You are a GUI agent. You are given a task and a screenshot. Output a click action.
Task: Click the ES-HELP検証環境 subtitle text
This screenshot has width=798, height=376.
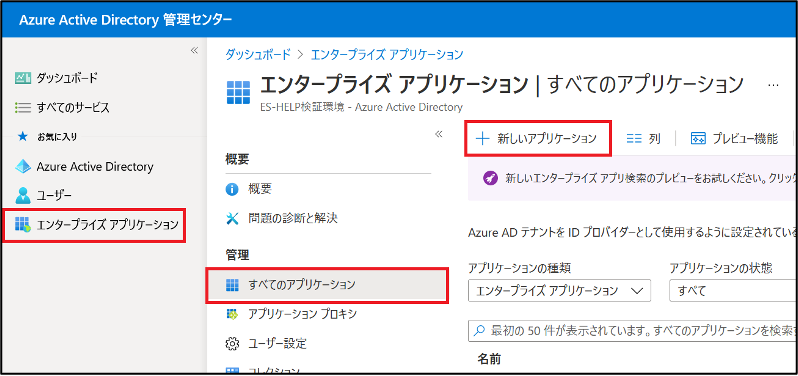pos(361,107)
